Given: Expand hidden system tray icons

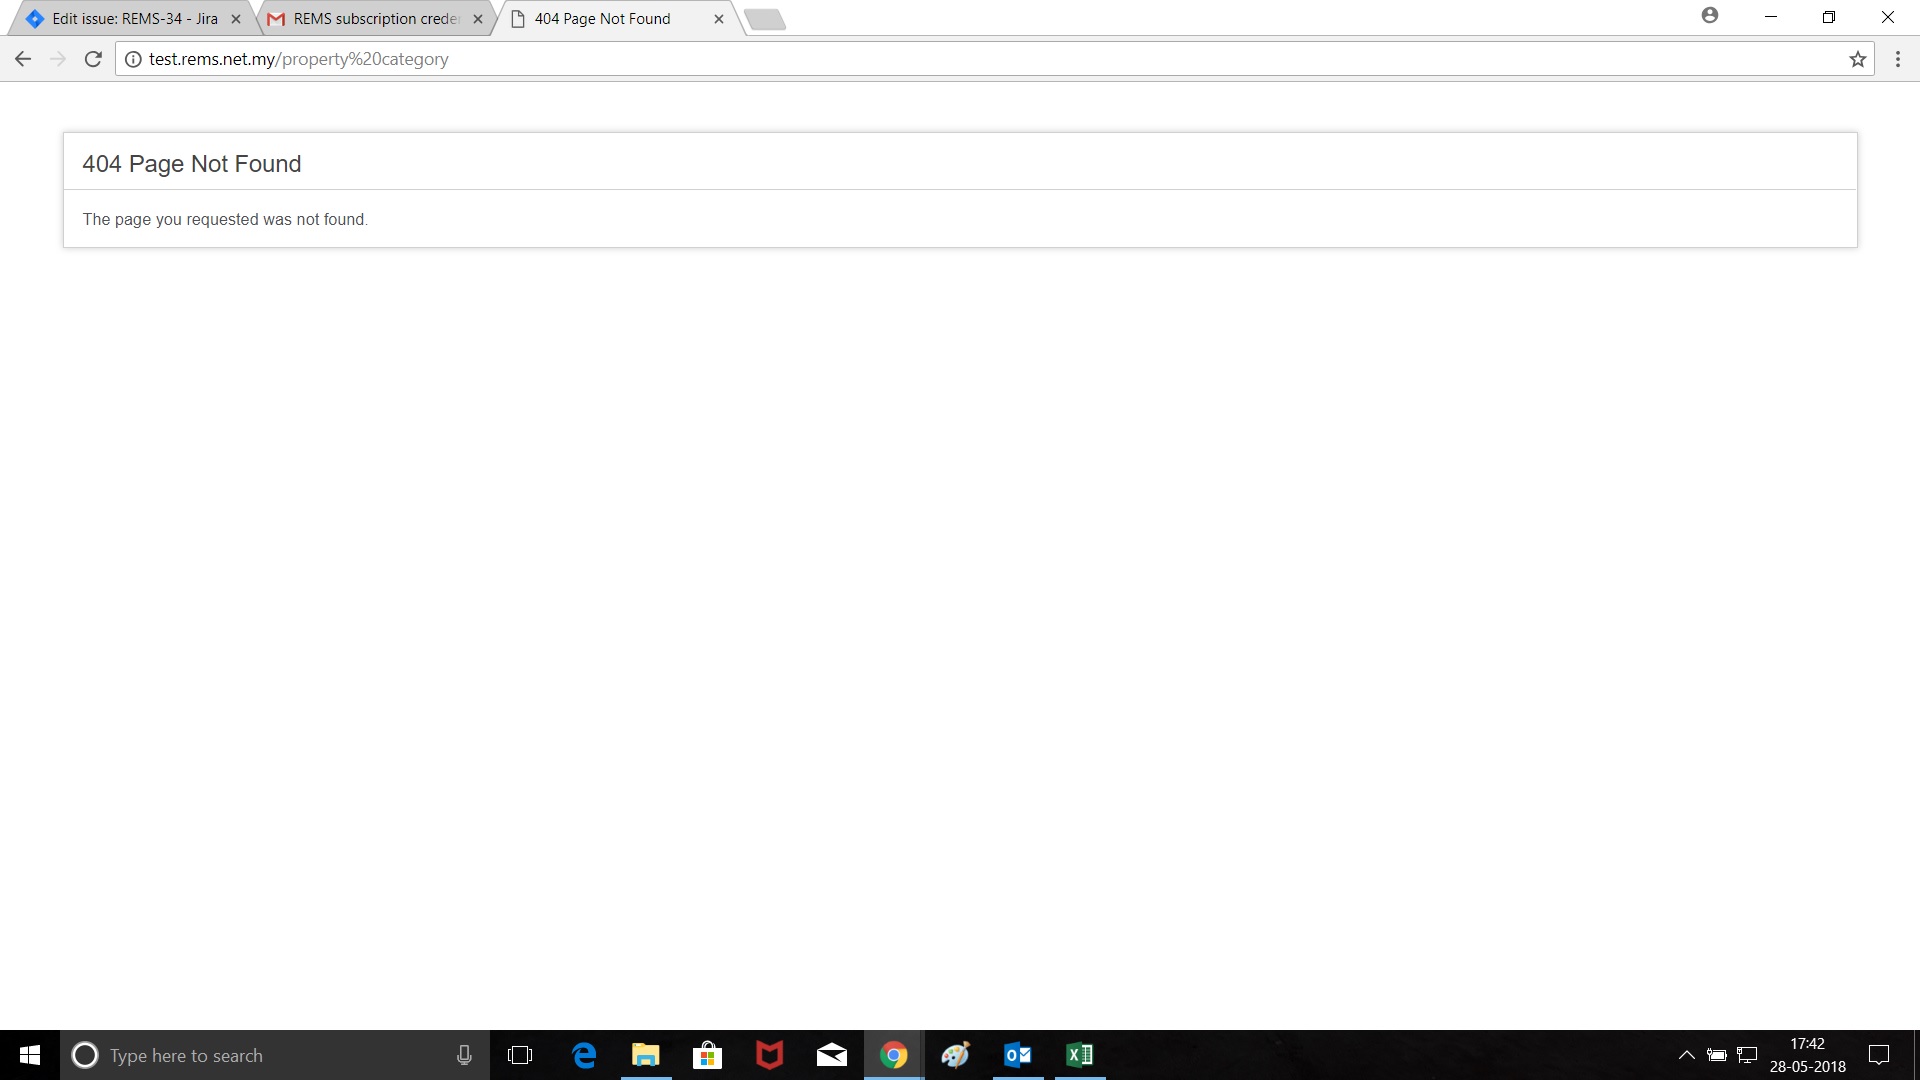Looking at the screenshot, I should pos(1686,1055).
